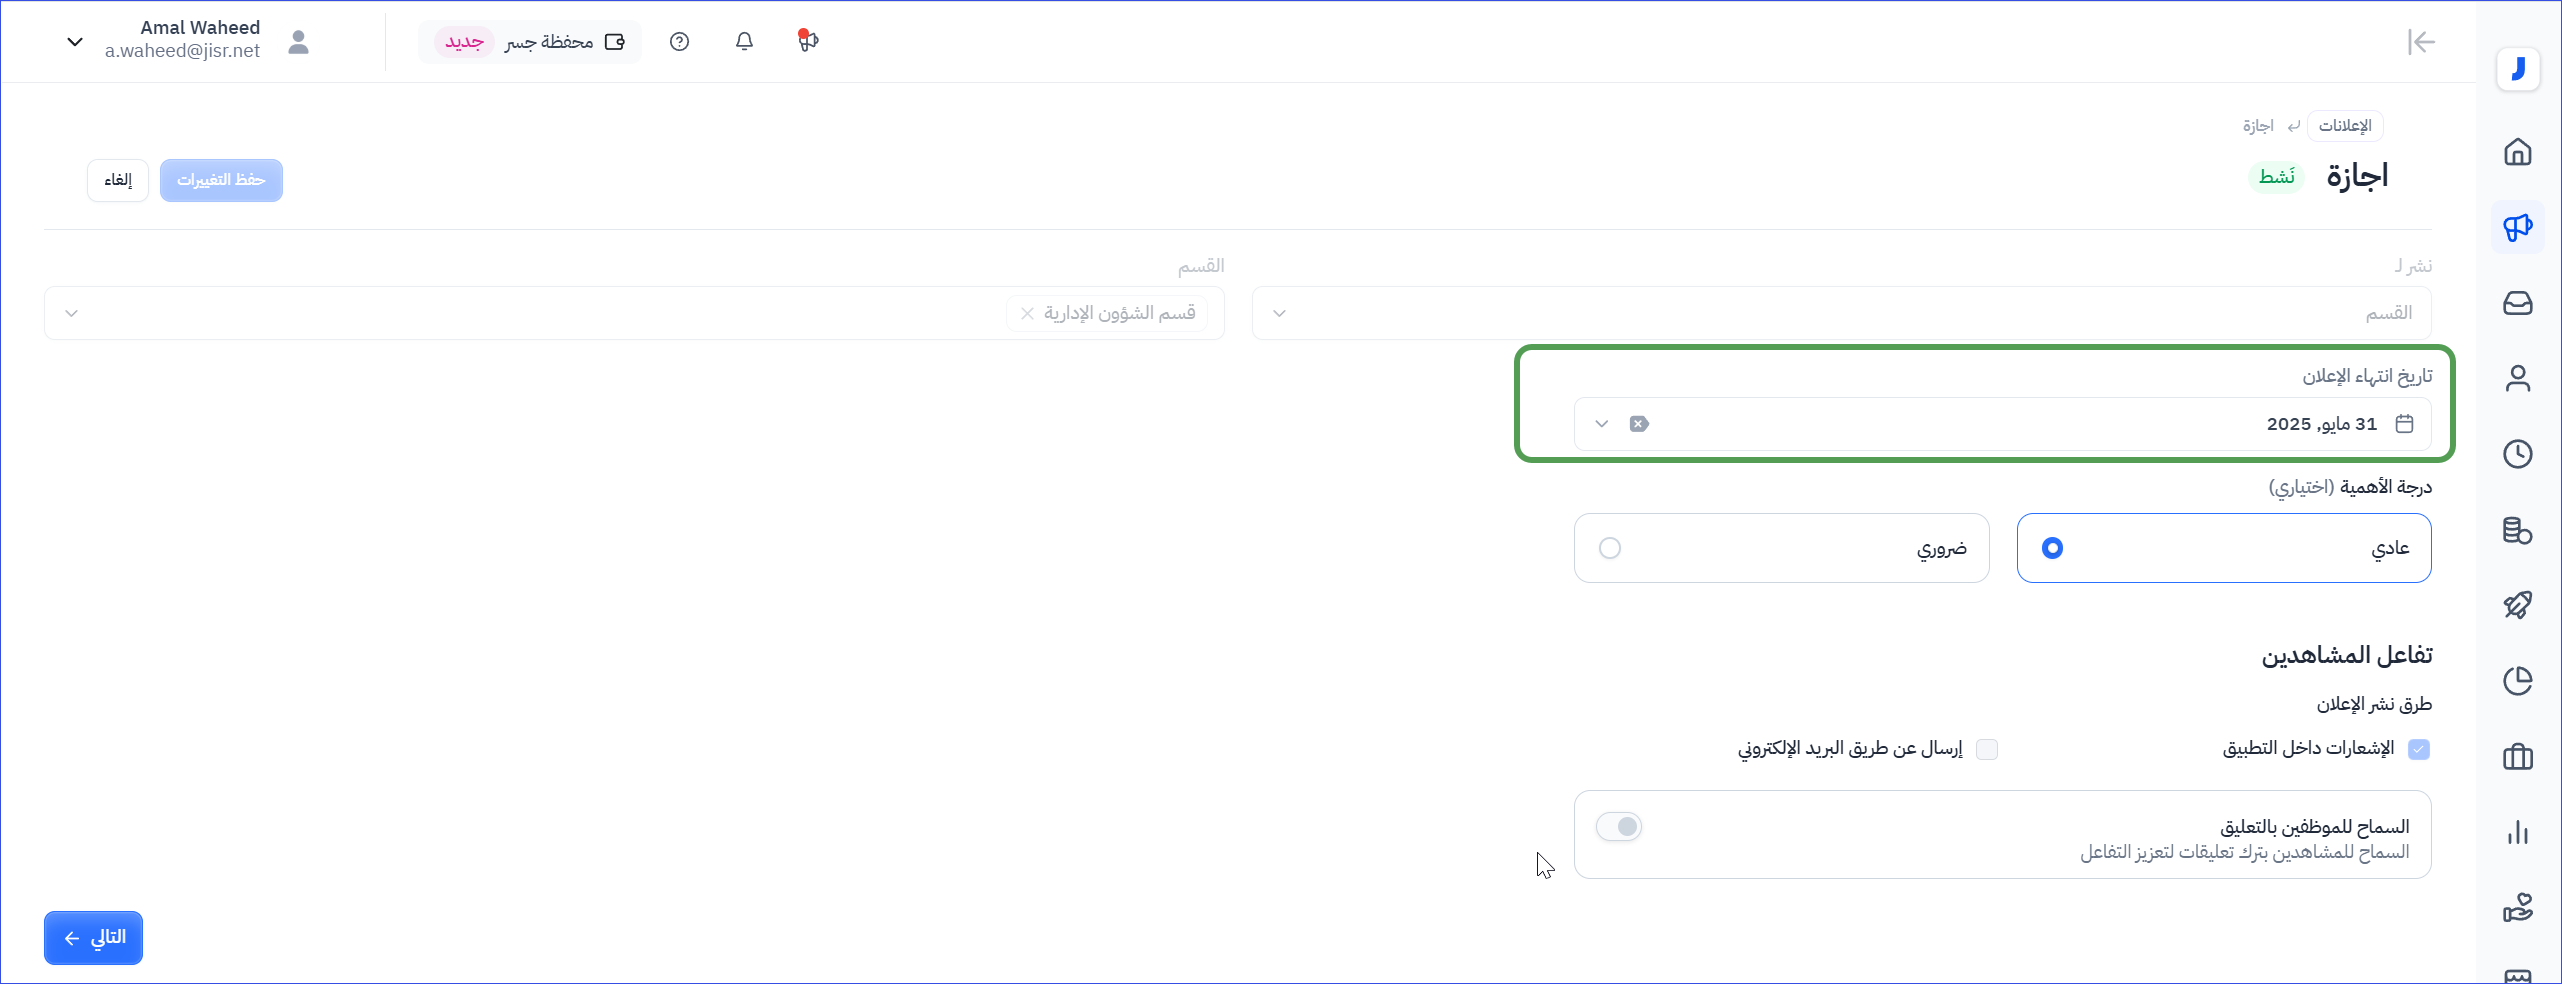Expand the Amal Waheed account dropdown
The image size is (2562, 984).
pos(75,42)
